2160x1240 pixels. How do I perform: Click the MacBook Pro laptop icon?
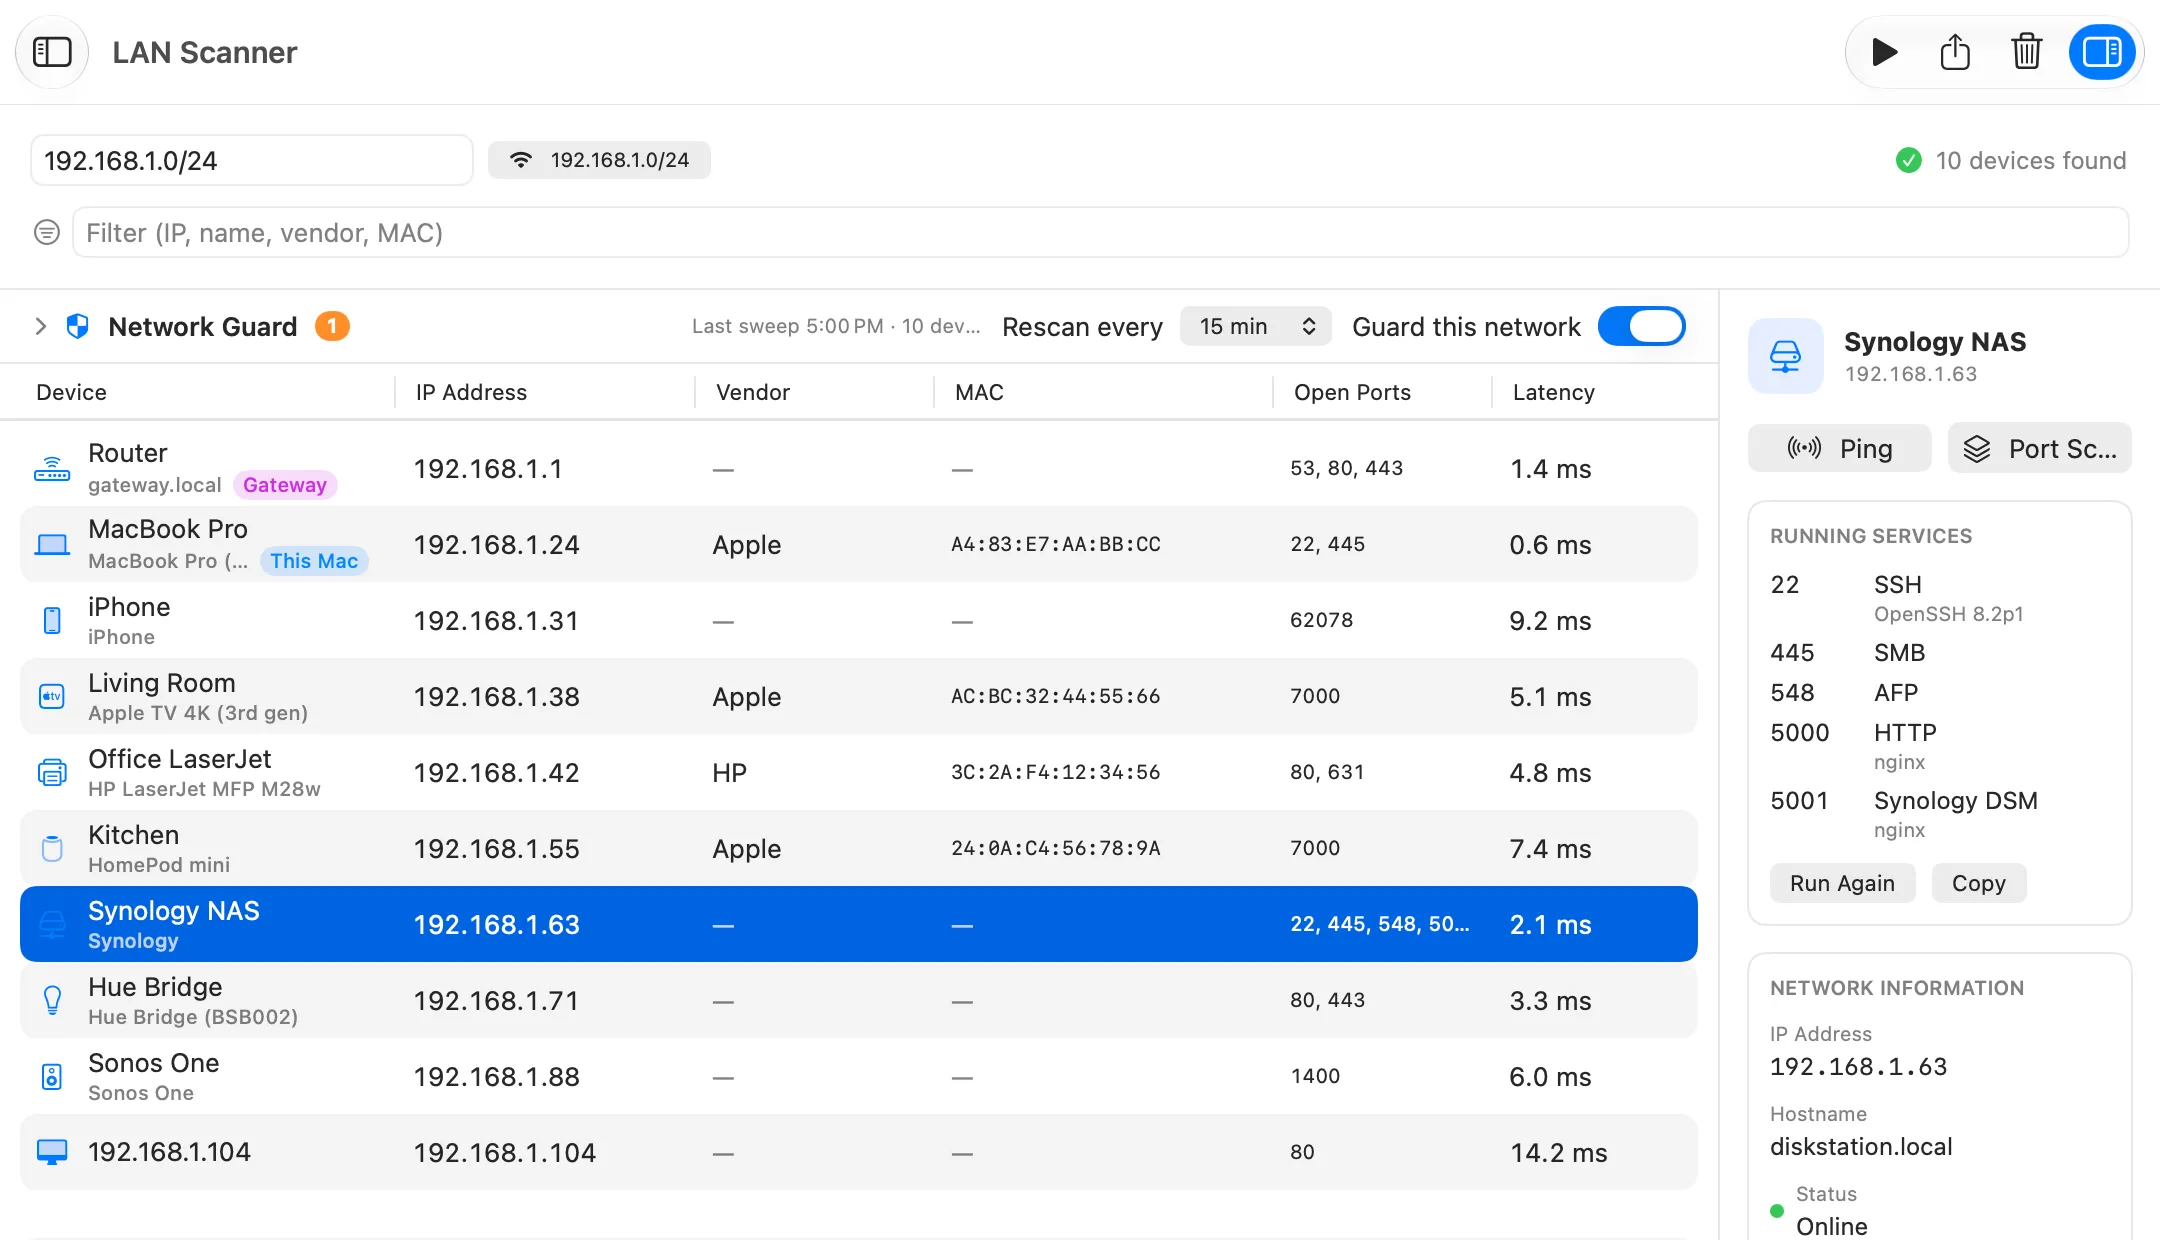(x=52, y=545)
